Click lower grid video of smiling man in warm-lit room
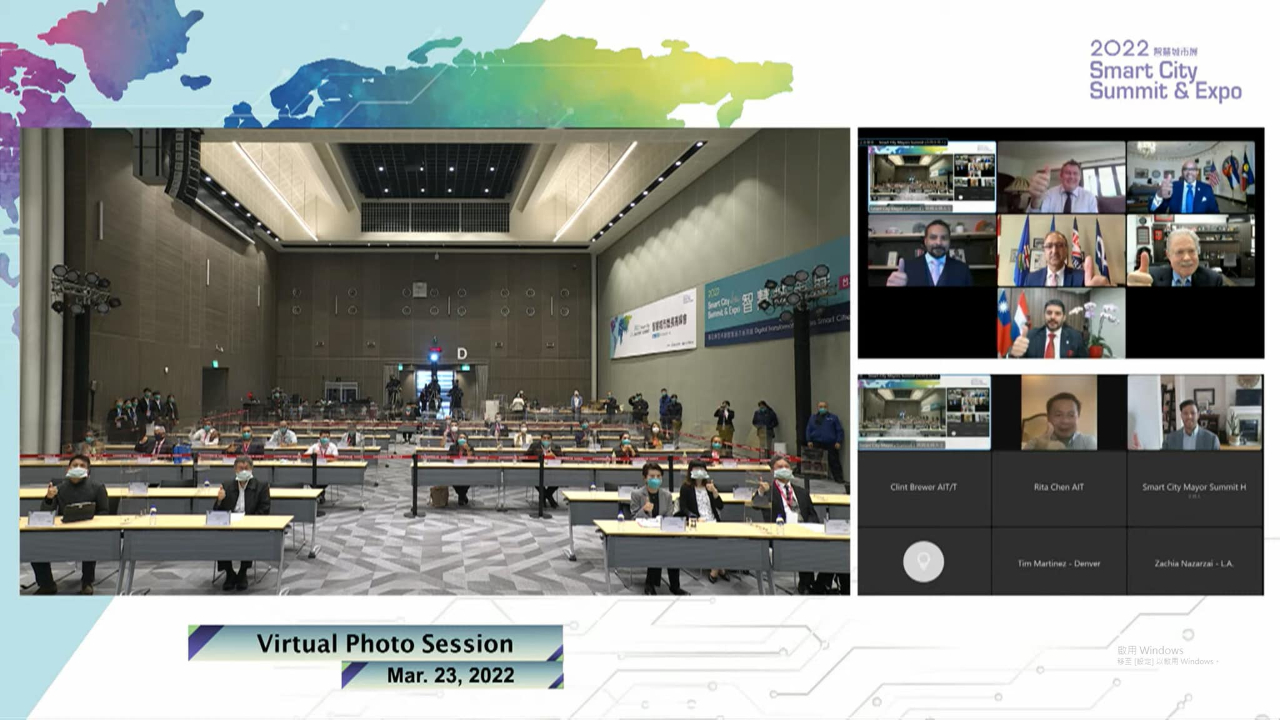The image size is (1280, 720). click(x=1059, y=412)
